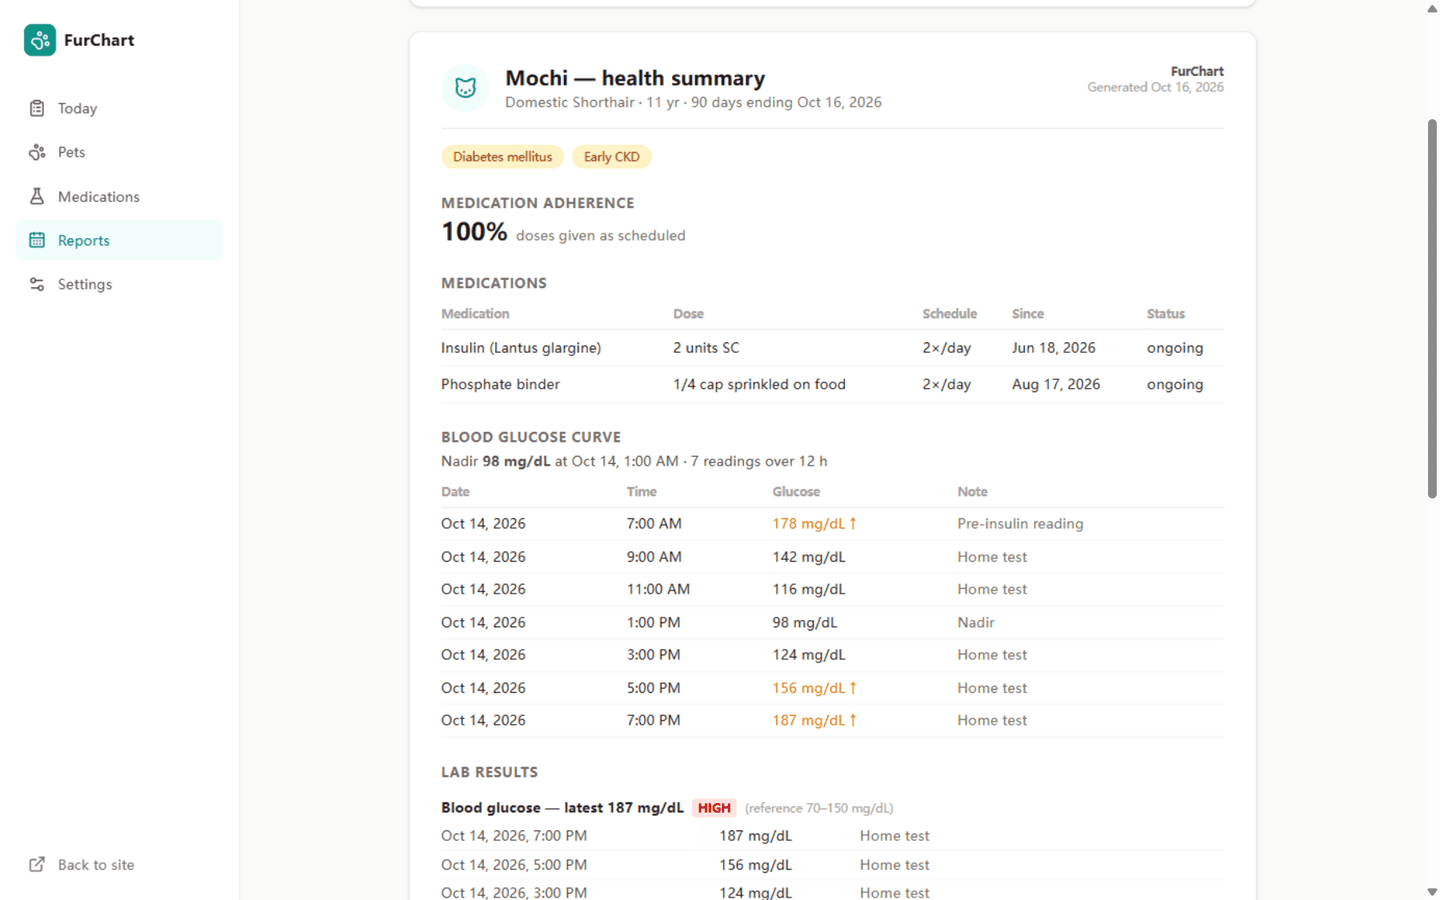This screenshot has height=900, width=1440.
Task: Open Settings from the sidebar
Action: pos(119,284)
